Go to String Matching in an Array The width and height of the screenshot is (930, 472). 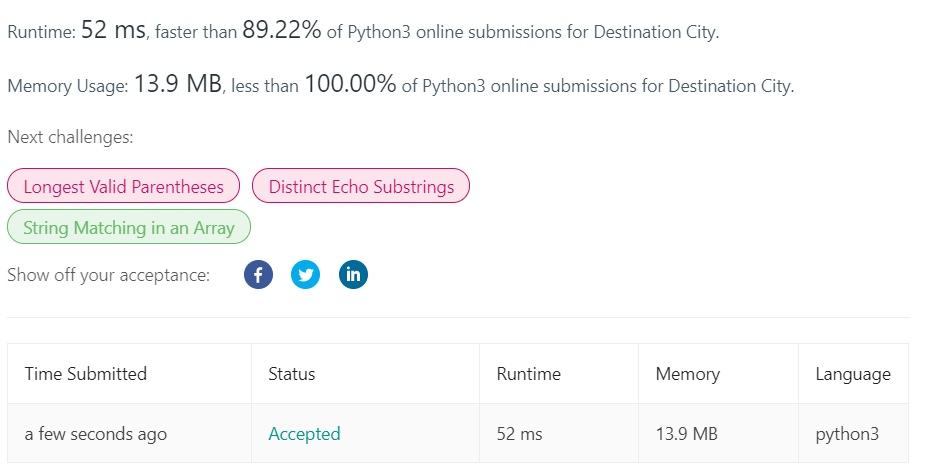point(129,228)
